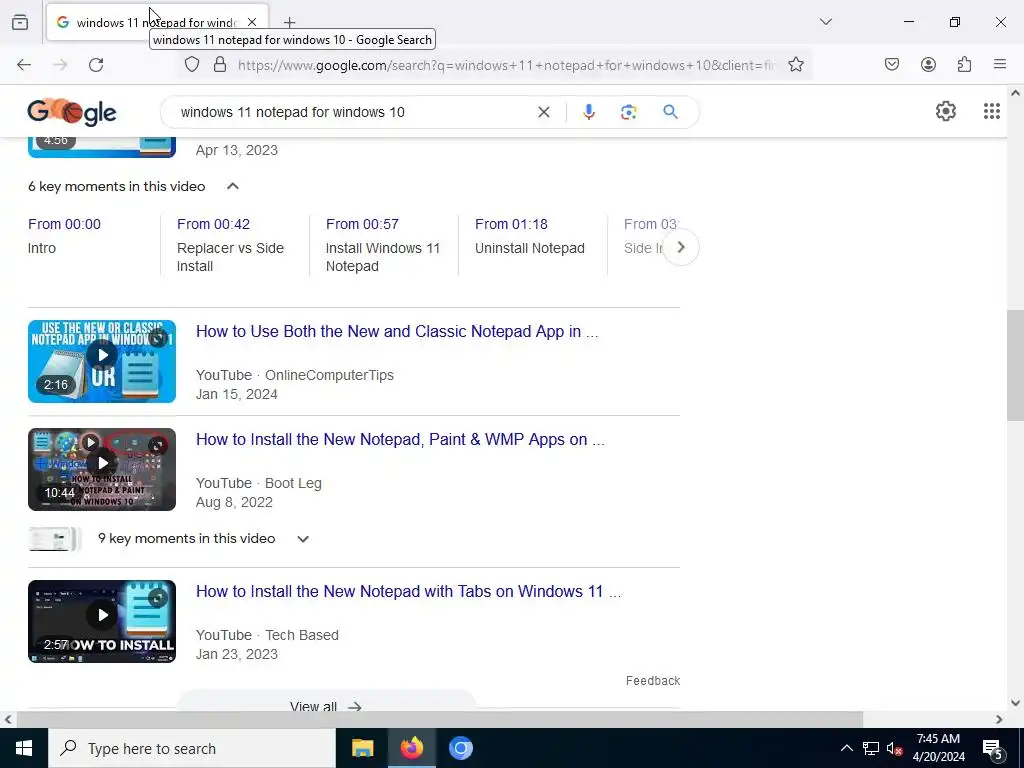Screen dimensions: 1024x768
Task: Click the Firefox taskbar icon
Action: pyautogui.click(x=411, y=748)
